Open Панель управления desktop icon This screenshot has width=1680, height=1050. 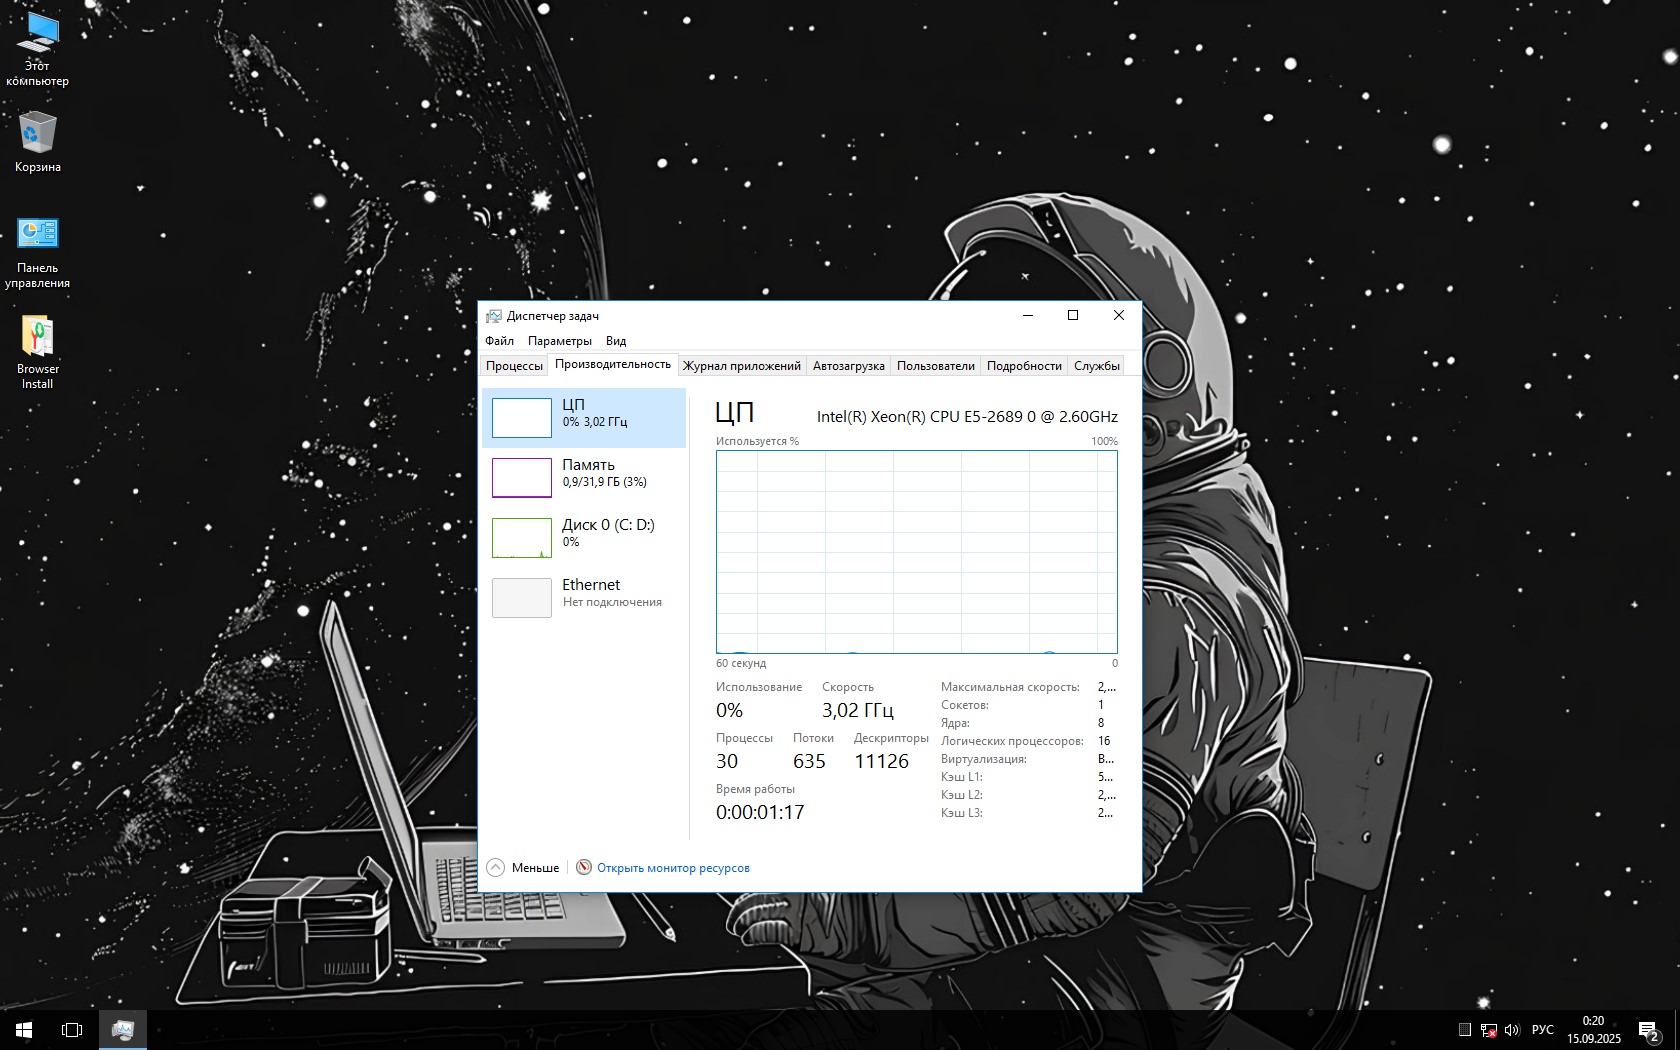point(38,252)
